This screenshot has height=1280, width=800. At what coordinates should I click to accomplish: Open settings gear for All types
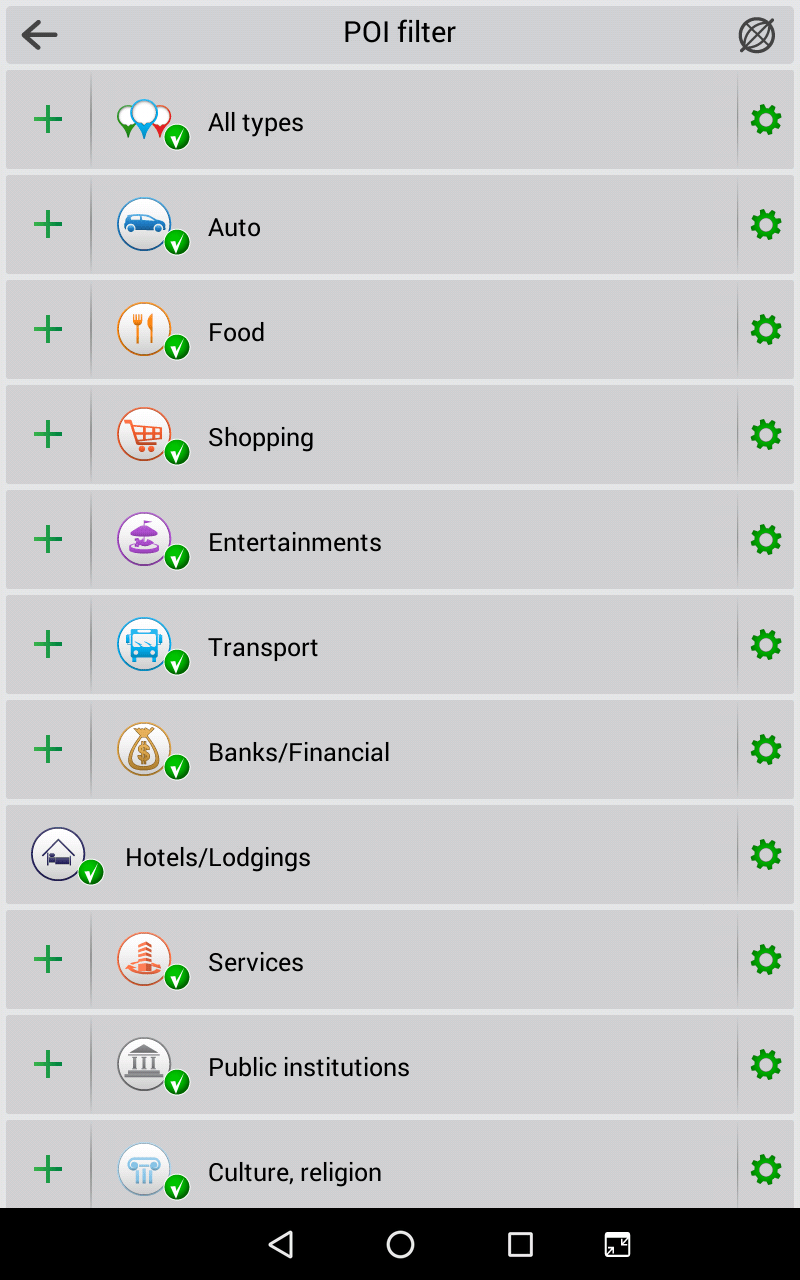coord(766,120)
